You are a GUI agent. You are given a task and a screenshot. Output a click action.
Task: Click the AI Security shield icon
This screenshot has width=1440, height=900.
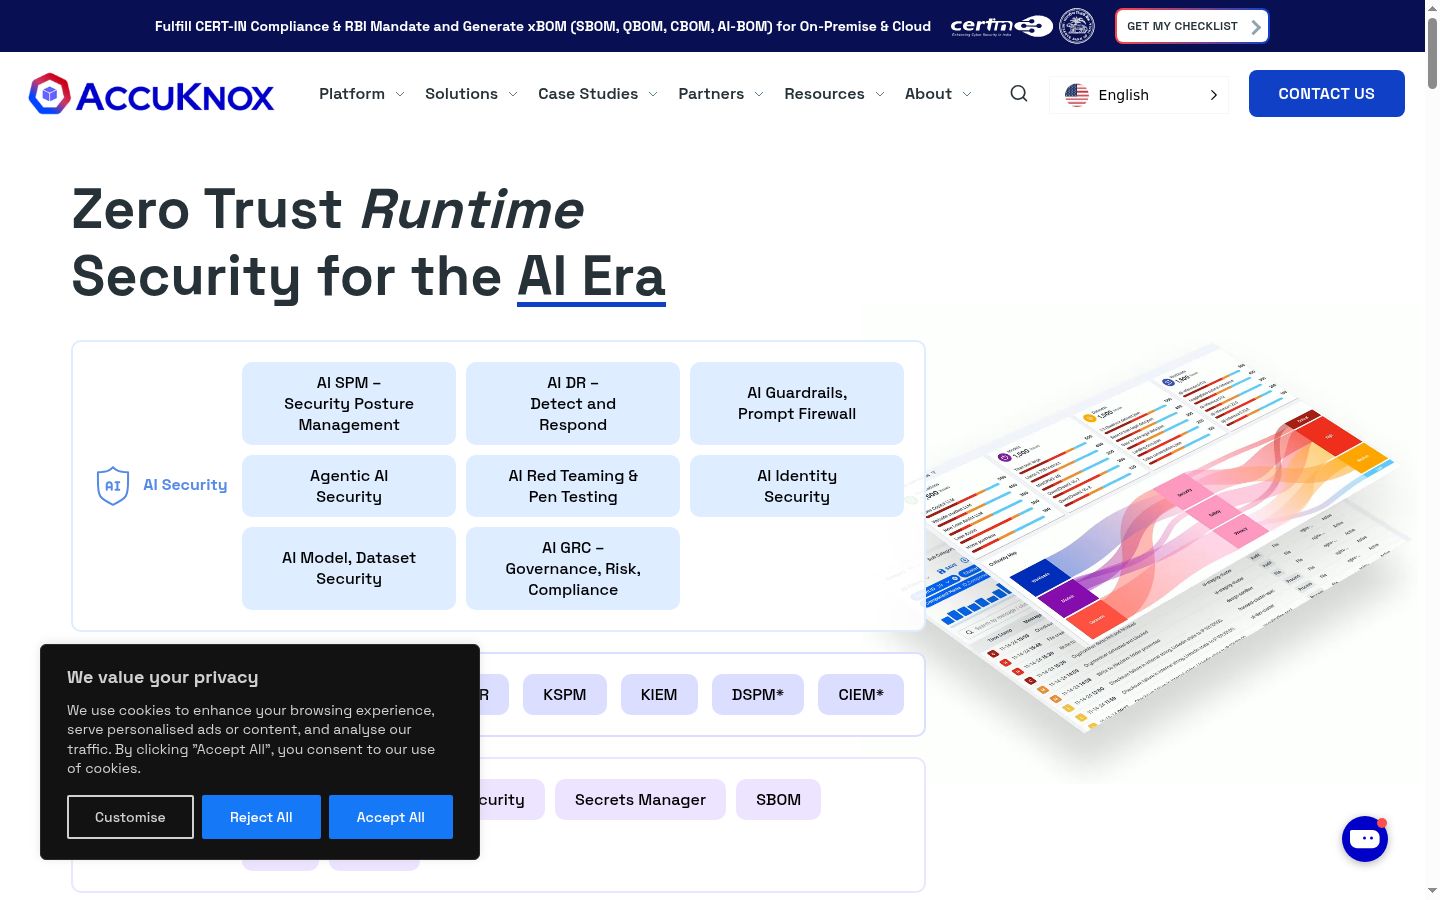[x=113, y=486]
